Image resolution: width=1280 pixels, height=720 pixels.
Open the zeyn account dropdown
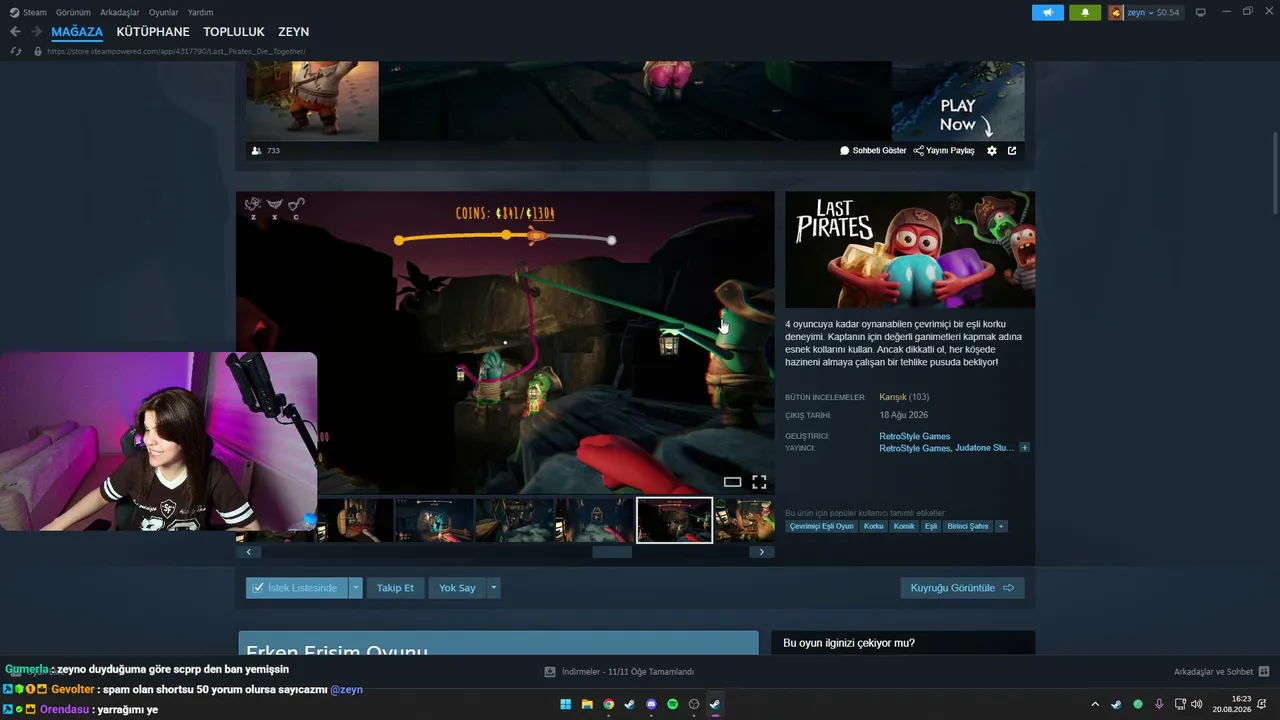click(x=1138, y=12)
